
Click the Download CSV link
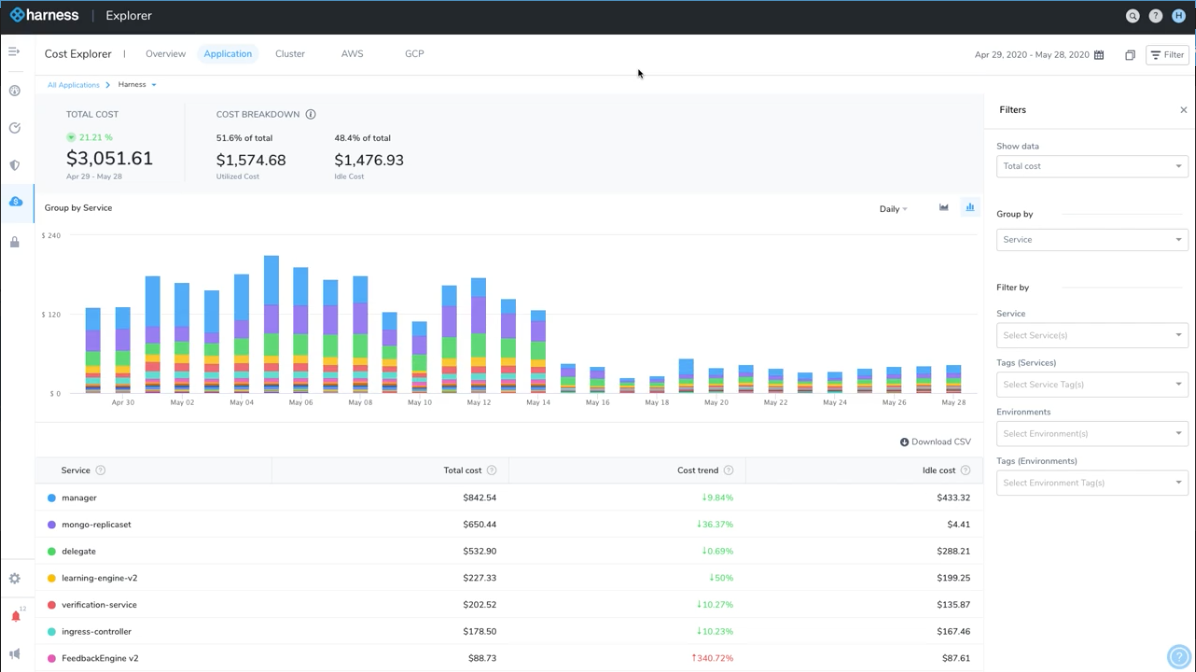pyautogui.click(x=935, y=442)
